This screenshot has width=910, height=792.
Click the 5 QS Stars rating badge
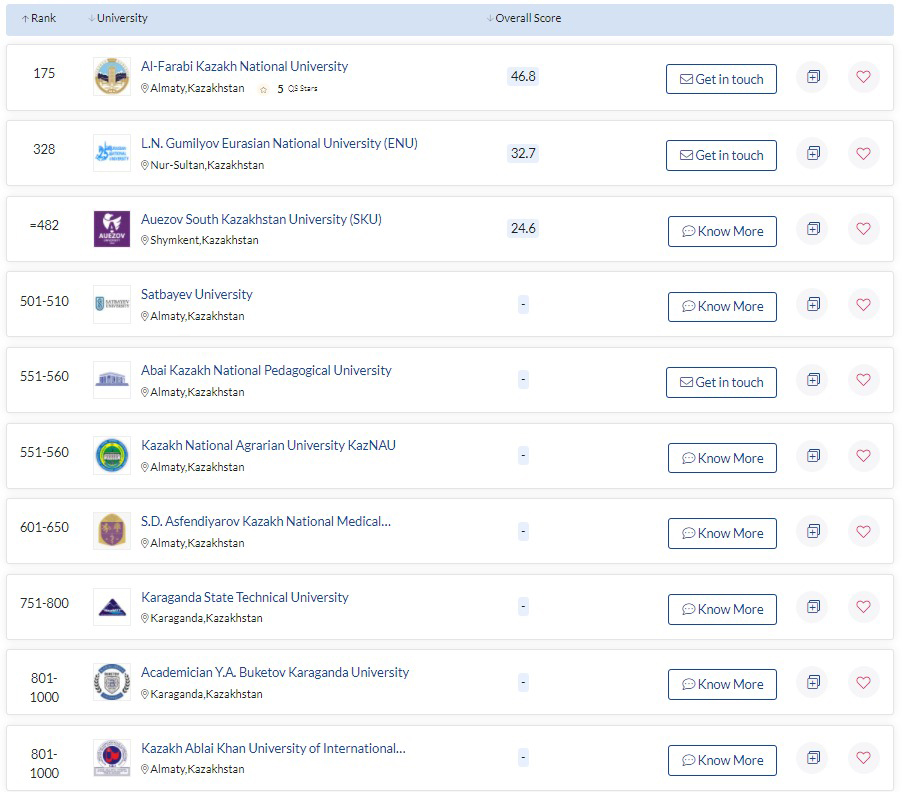point(288,89)
